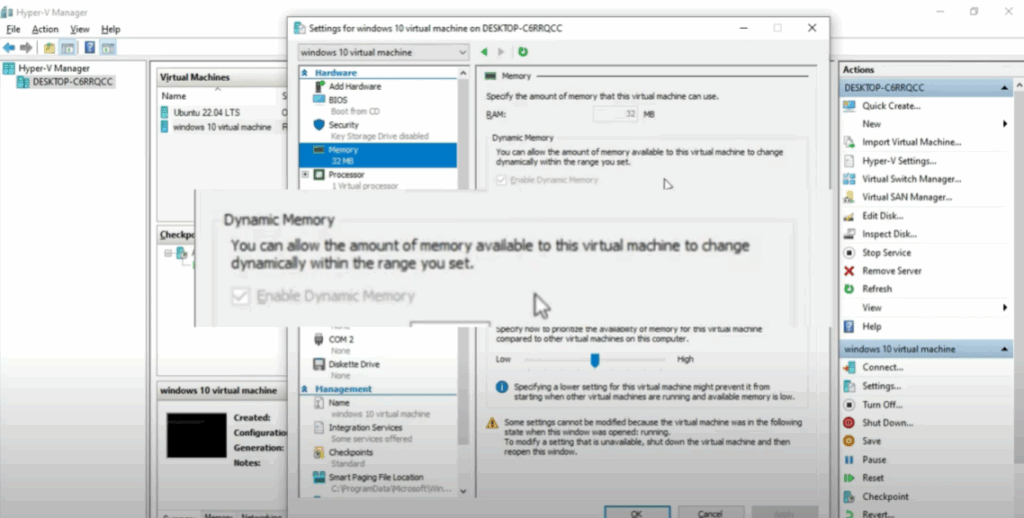
Task: Click the Forward arrow in Hyper-V Manager toolbar
Action: [x=26, y=48]
